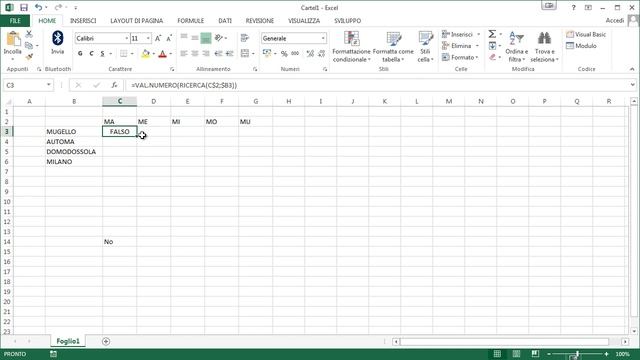Switch to FORMULE tab
This screenshot has height=360, width=640.
[x=190, y=21]
